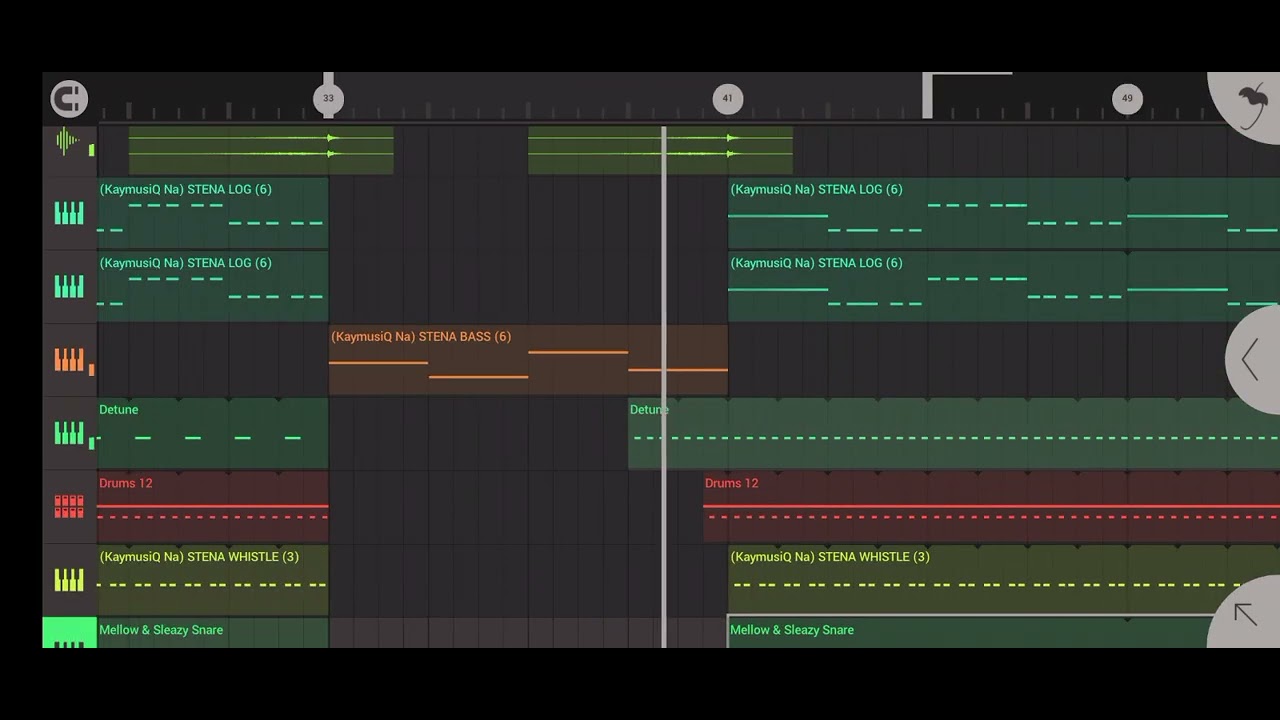Select the Mellow & Sleazy Snare clip ending at bar 33
Viewport: 1280px width, 720px height.
[x=213, y=633]
